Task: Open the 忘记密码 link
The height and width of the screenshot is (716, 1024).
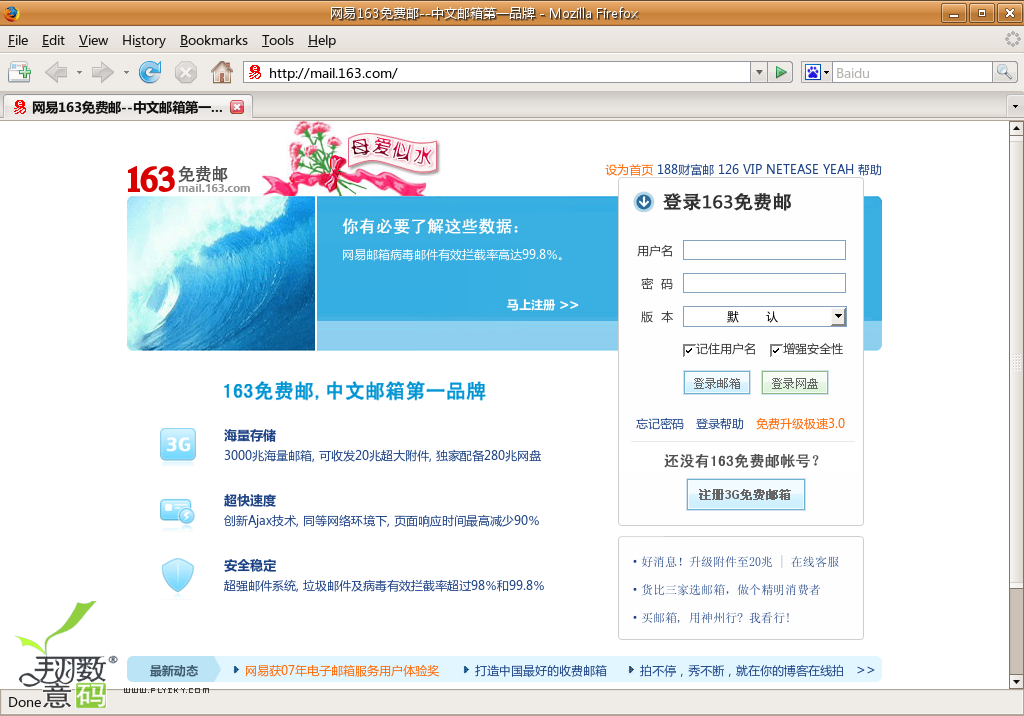Action: click(660, 424)
